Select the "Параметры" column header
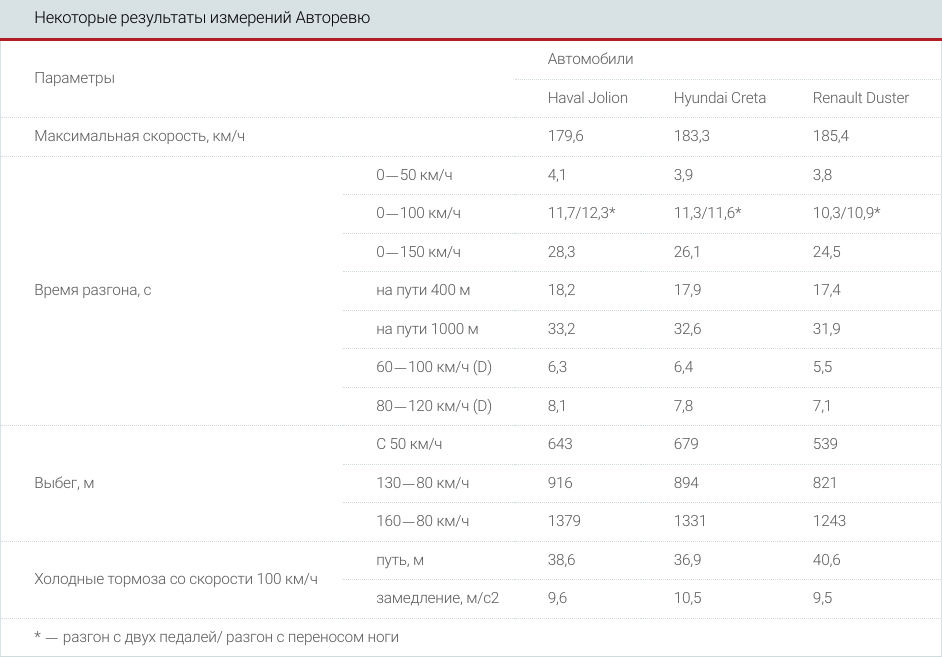This screenshot has width=942, height=657. coord(74,78)
